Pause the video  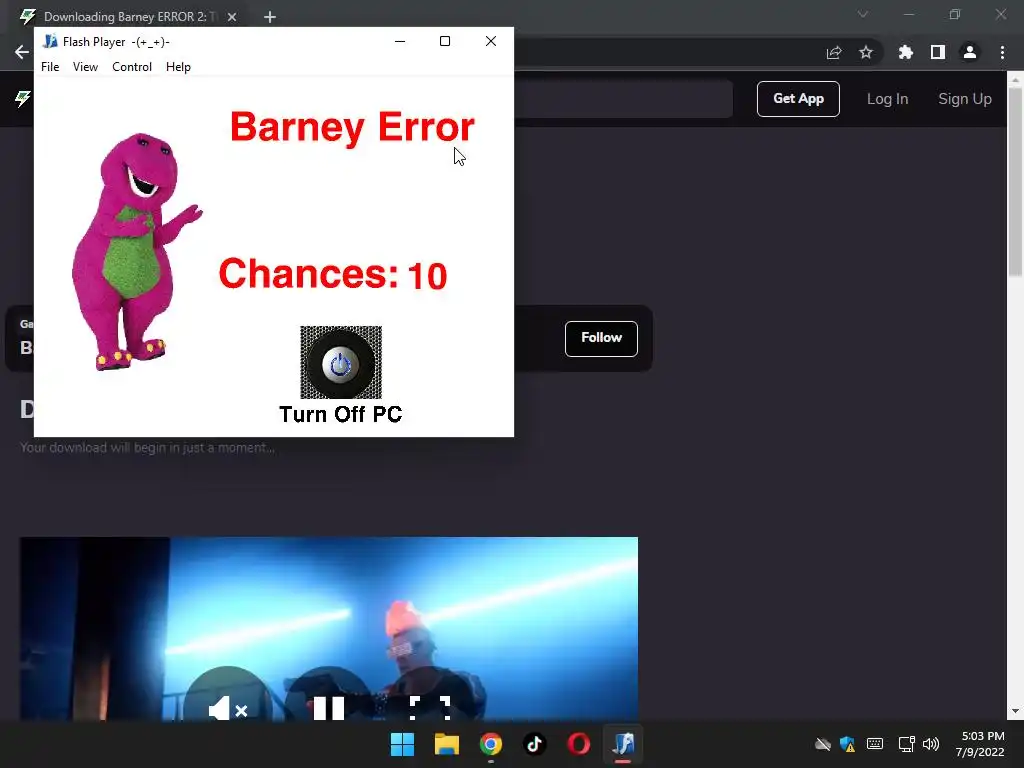point(328,709)
